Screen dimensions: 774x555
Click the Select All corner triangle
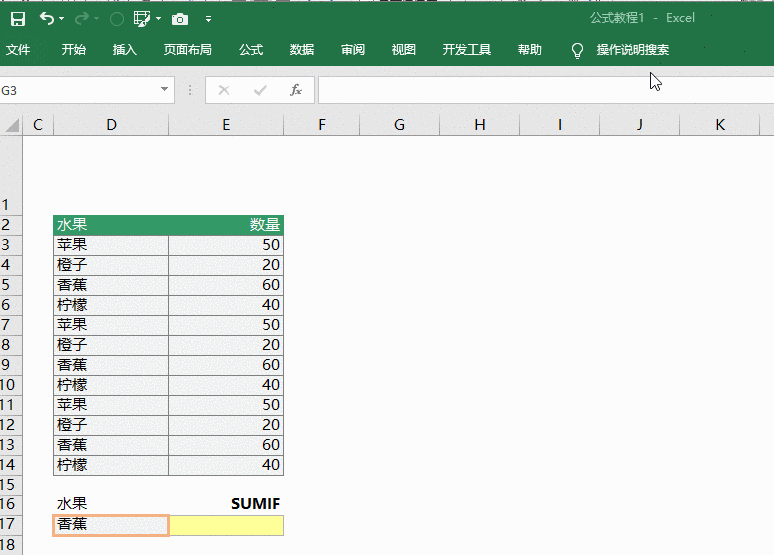point(12,125)
